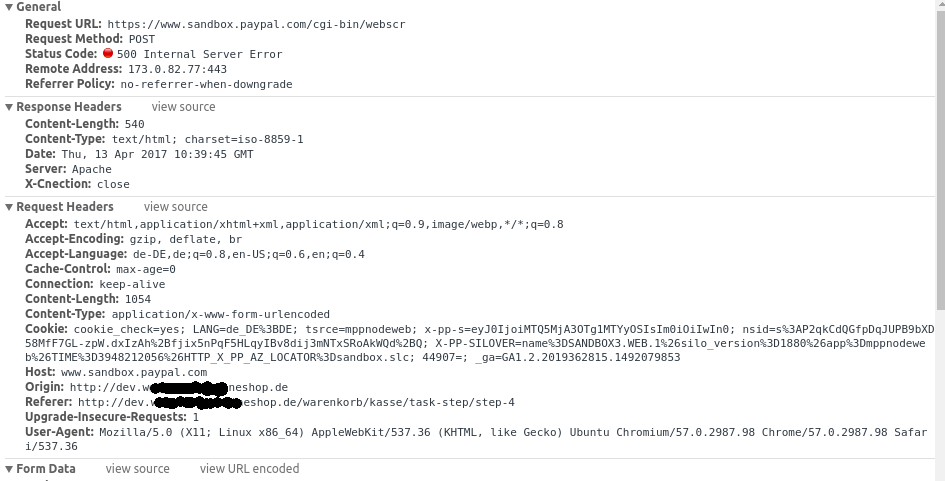Click view source beside Form Data
Screen dimensions: 945x481
point(137,468)
